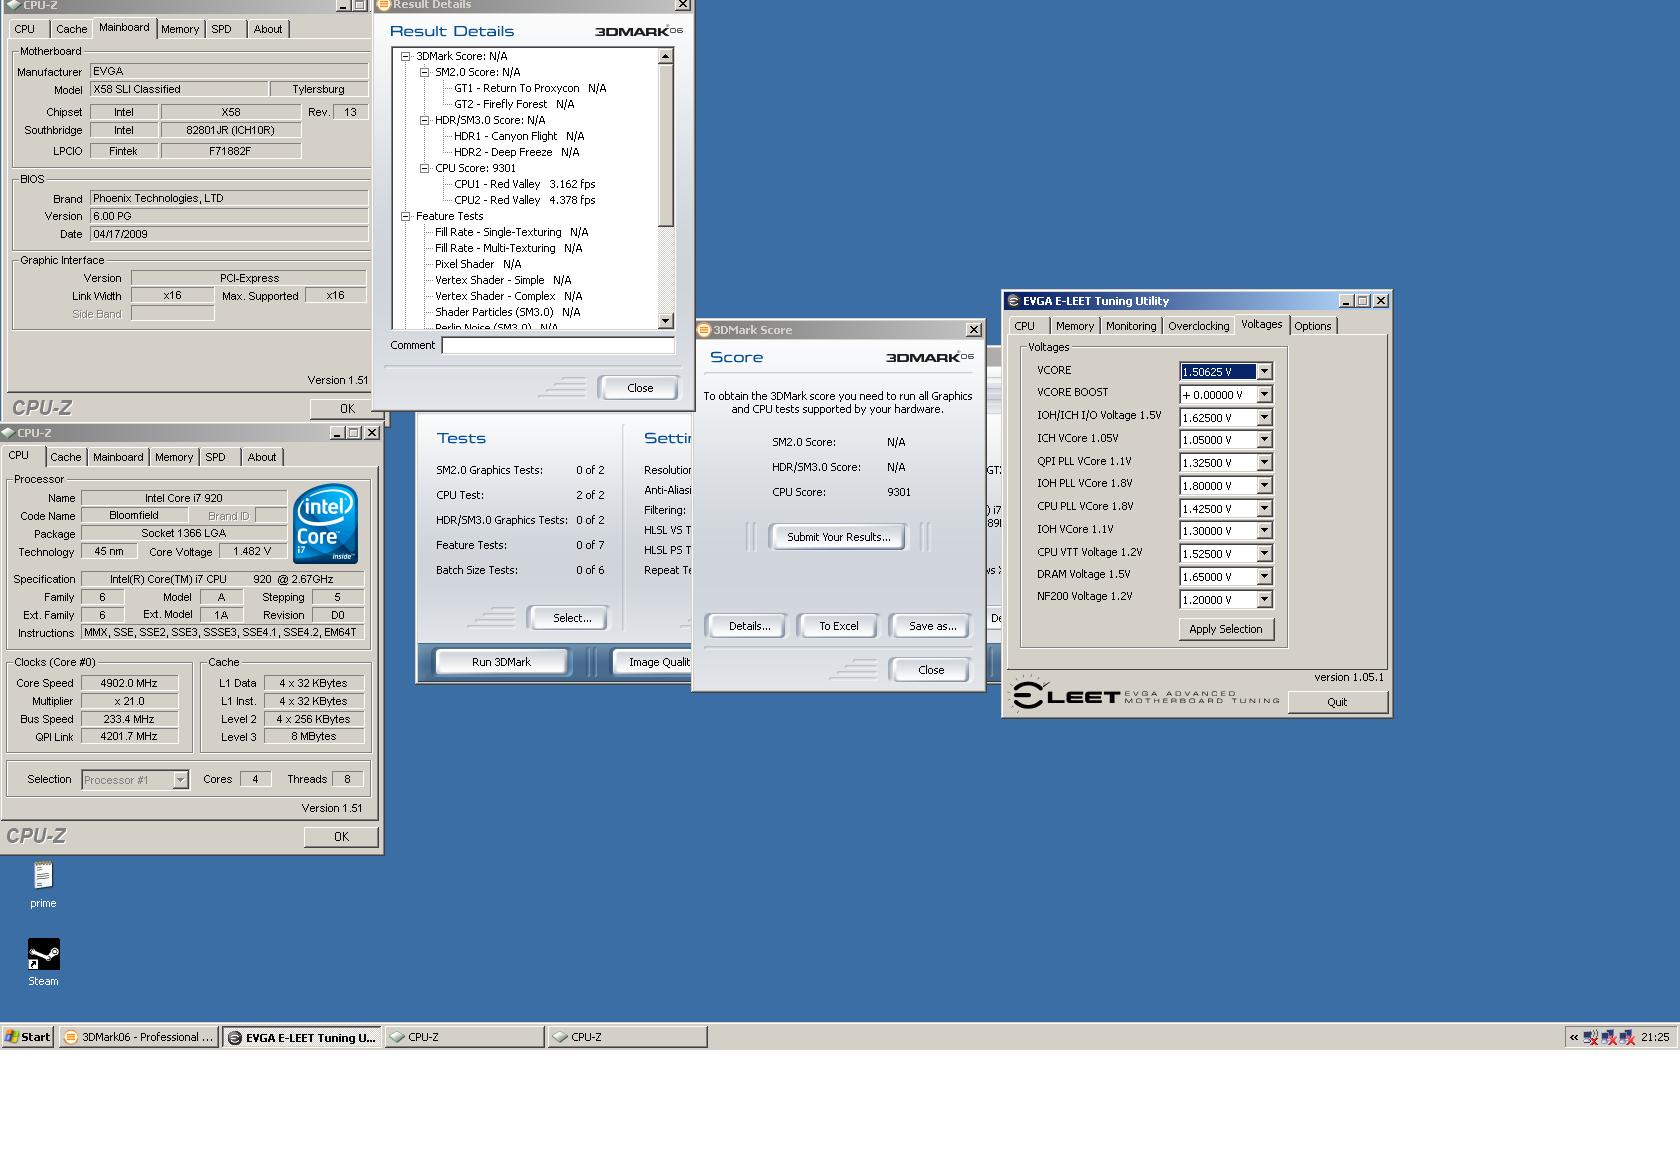Click the Image Quality button
This screenshot has height=1152, width=1680.
[653, 662]
